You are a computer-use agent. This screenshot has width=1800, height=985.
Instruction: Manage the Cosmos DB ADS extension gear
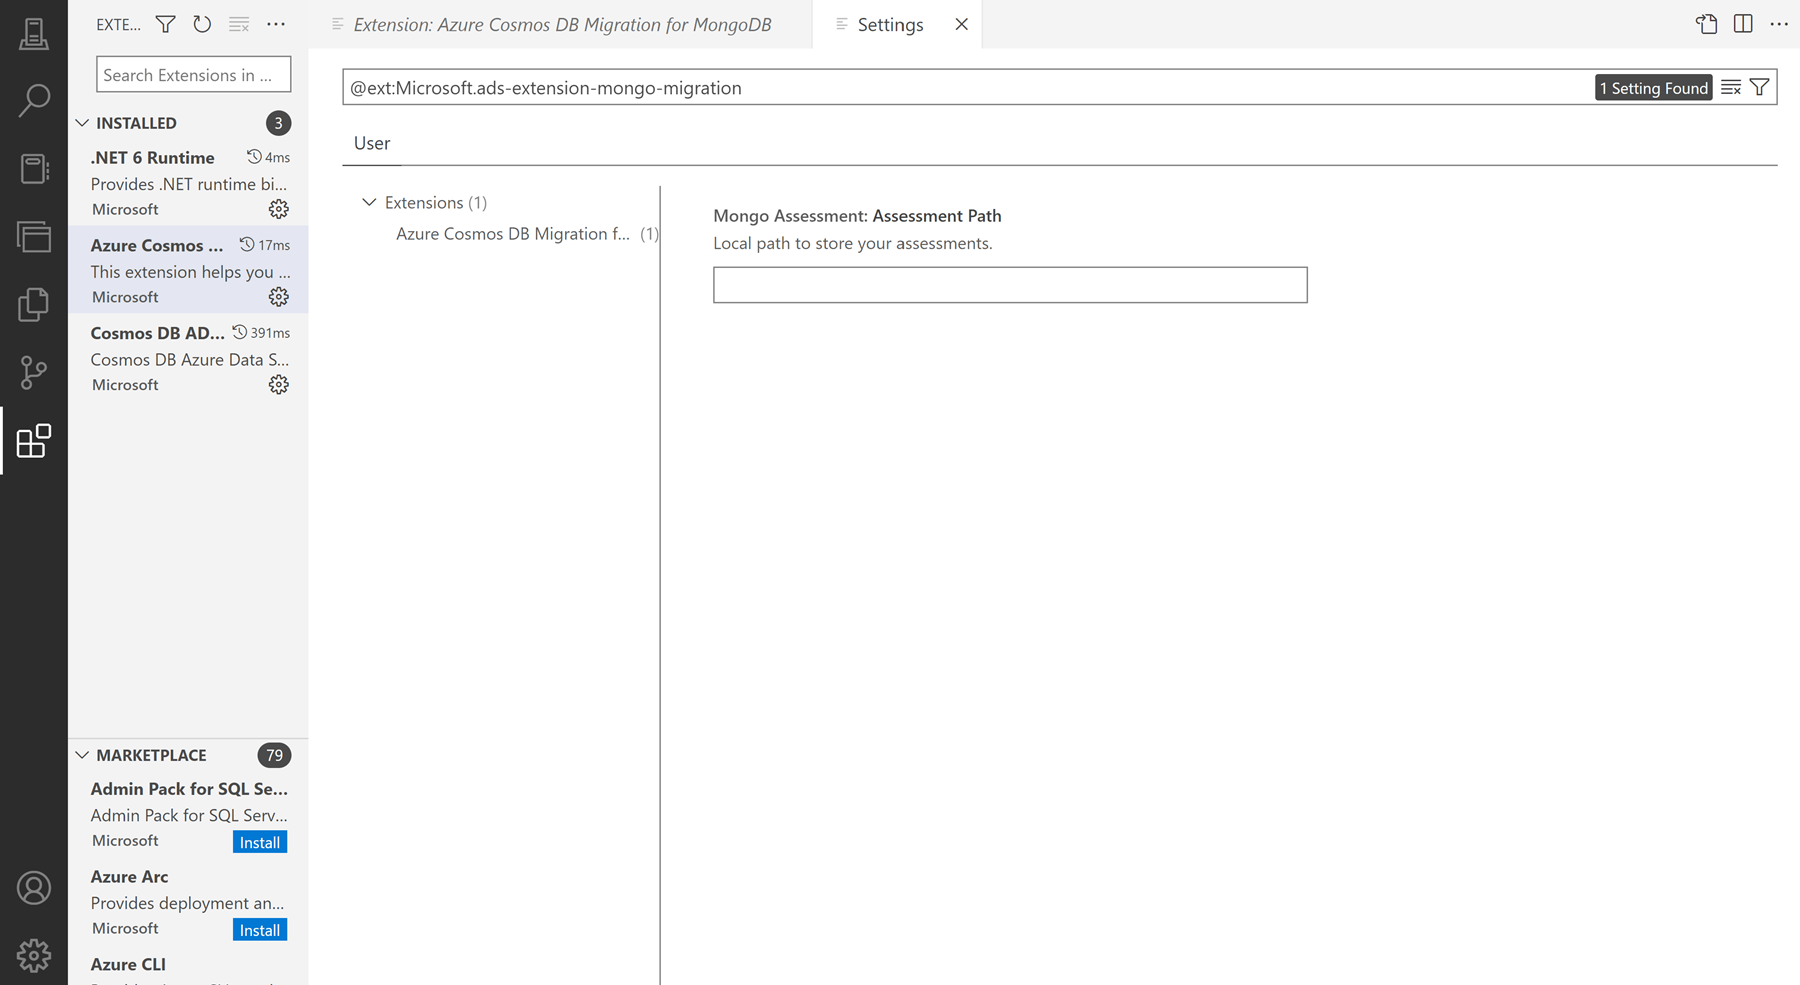(x=279, y=385)
